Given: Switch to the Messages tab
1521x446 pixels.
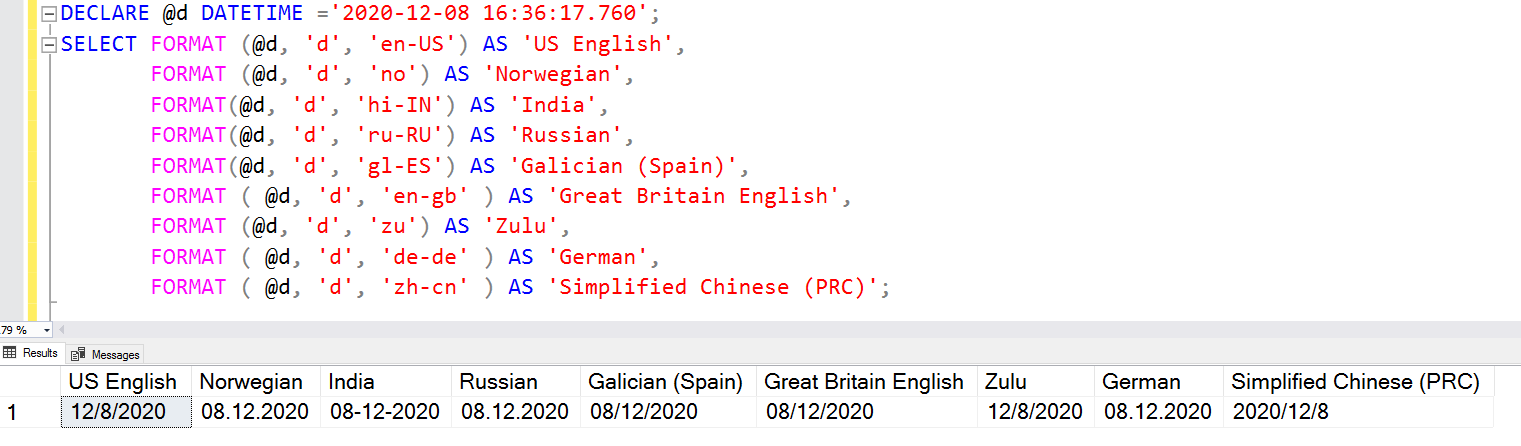Looking at the screenshot, I should (105, 354).
